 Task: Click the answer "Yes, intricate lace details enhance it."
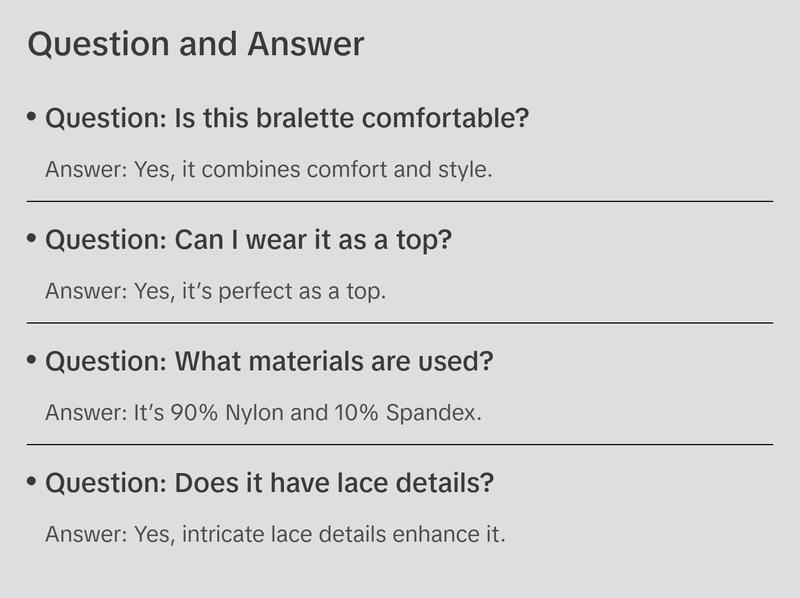coord(275,534)
